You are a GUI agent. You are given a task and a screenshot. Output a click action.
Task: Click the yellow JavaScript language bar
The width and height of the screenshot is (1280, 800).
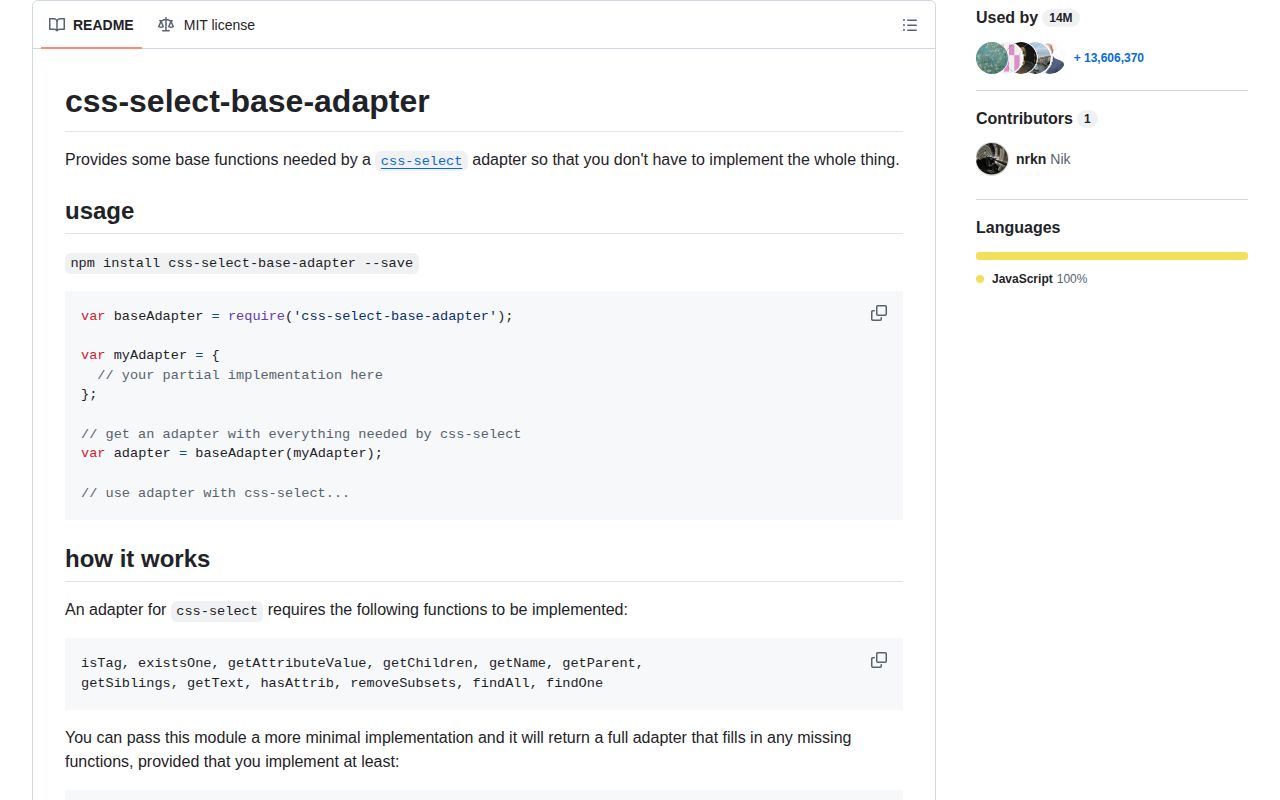pyautogui.click(x=1112, y=256)
